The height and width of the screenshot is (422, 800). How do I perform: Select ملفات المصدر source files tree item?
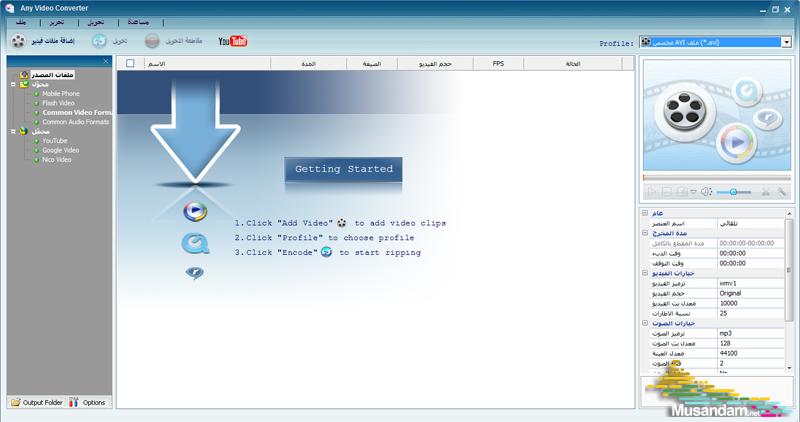(53, 75)
